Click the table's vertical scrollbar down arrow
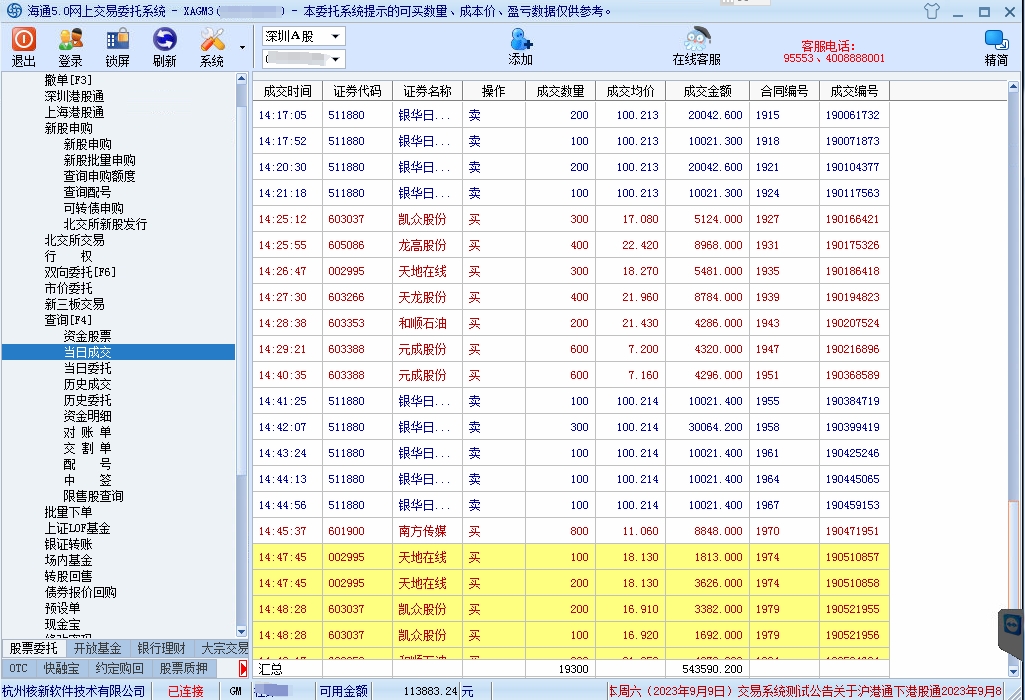1025x700 pixels. 1014,670
